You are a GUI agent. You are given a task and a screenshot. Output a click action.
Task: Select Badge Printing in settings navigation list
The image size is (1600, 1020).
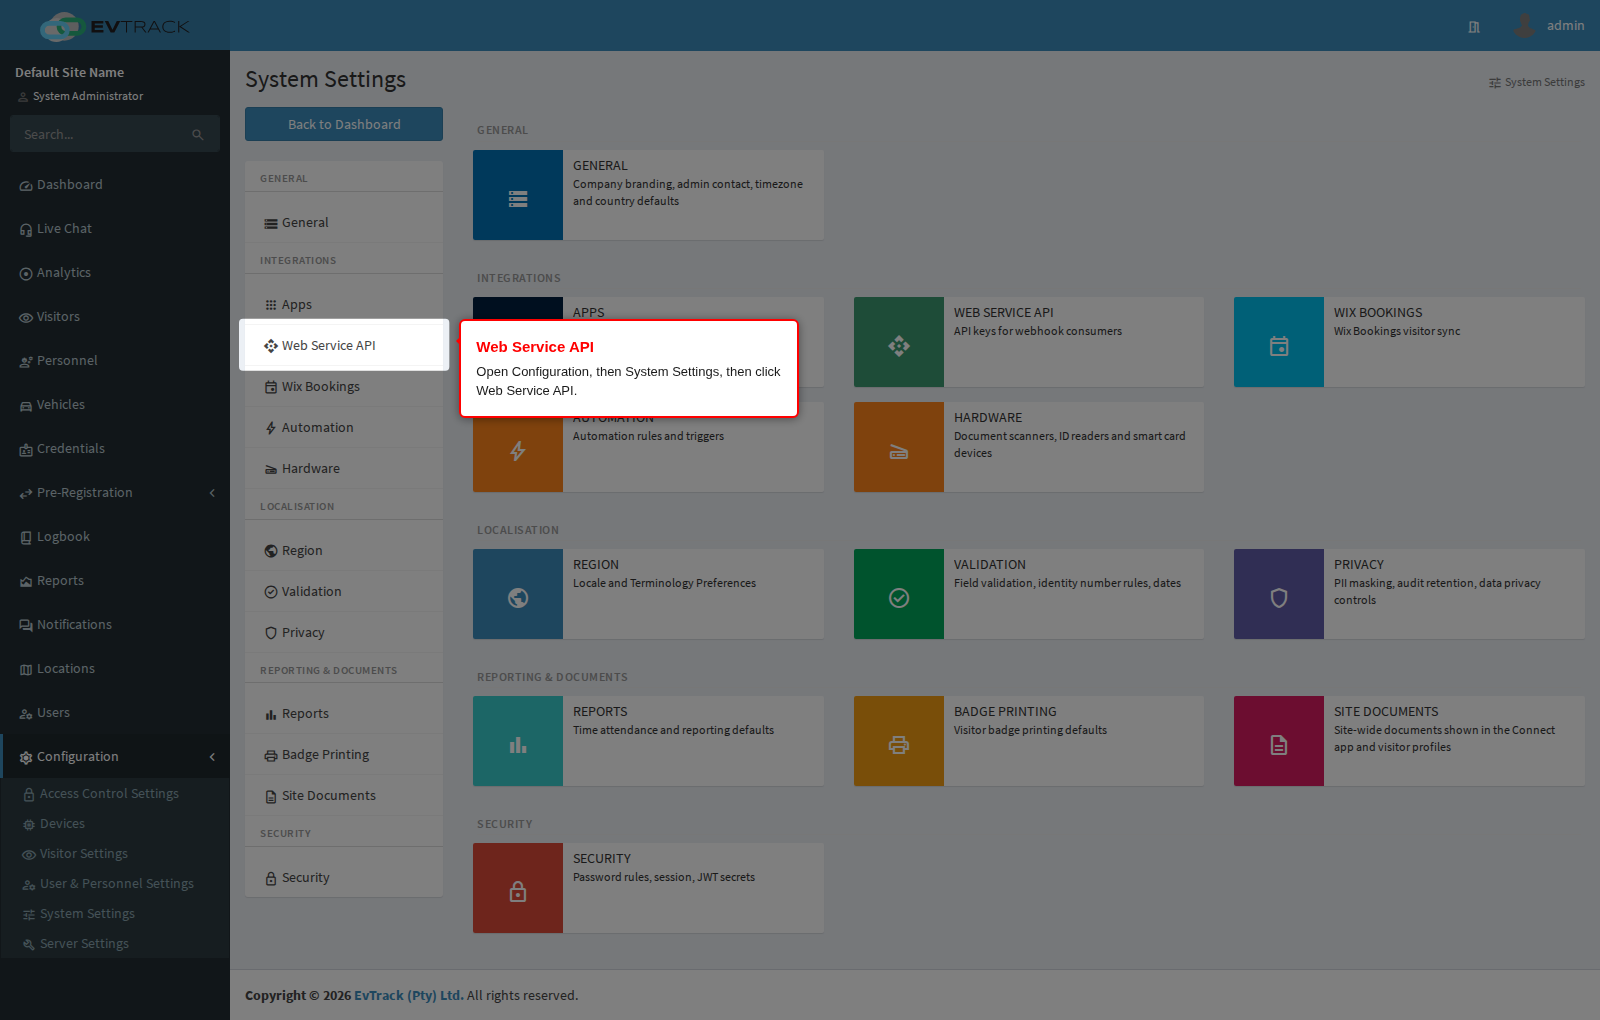coord(344,755)
